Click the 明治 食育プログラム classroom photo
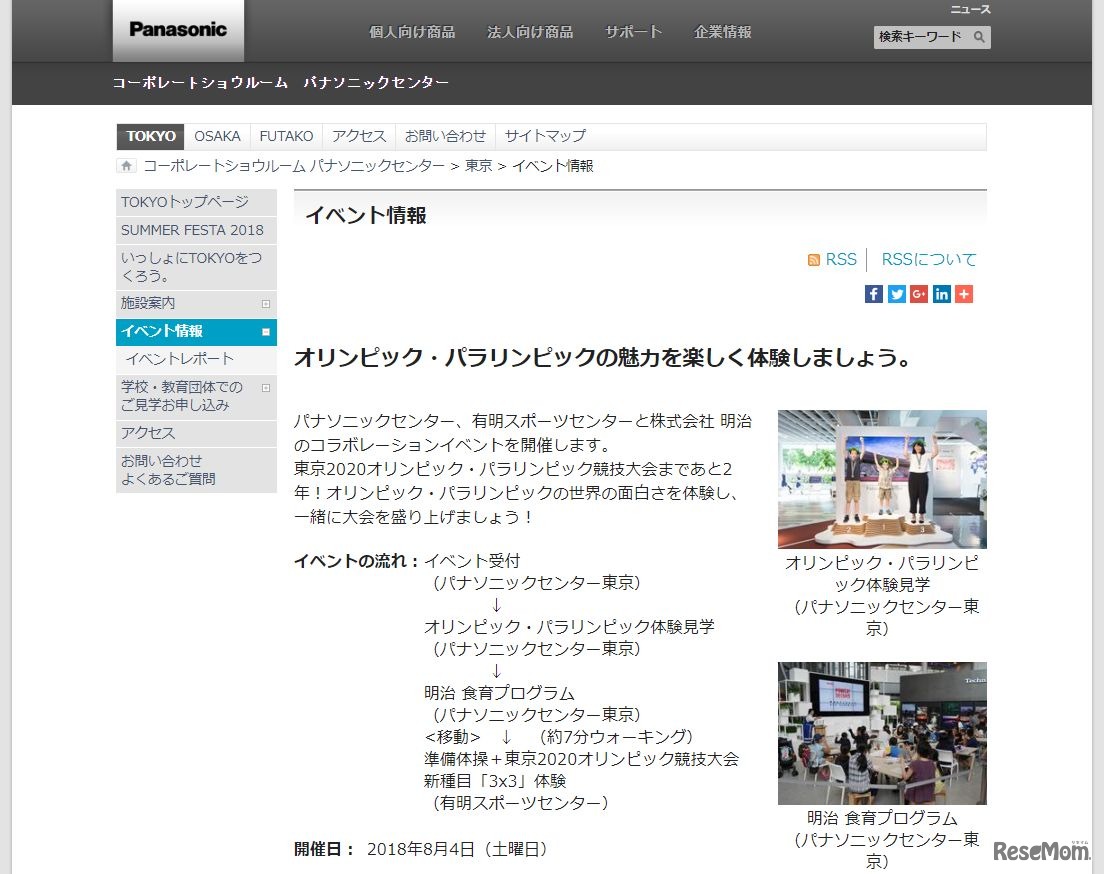 882,733
